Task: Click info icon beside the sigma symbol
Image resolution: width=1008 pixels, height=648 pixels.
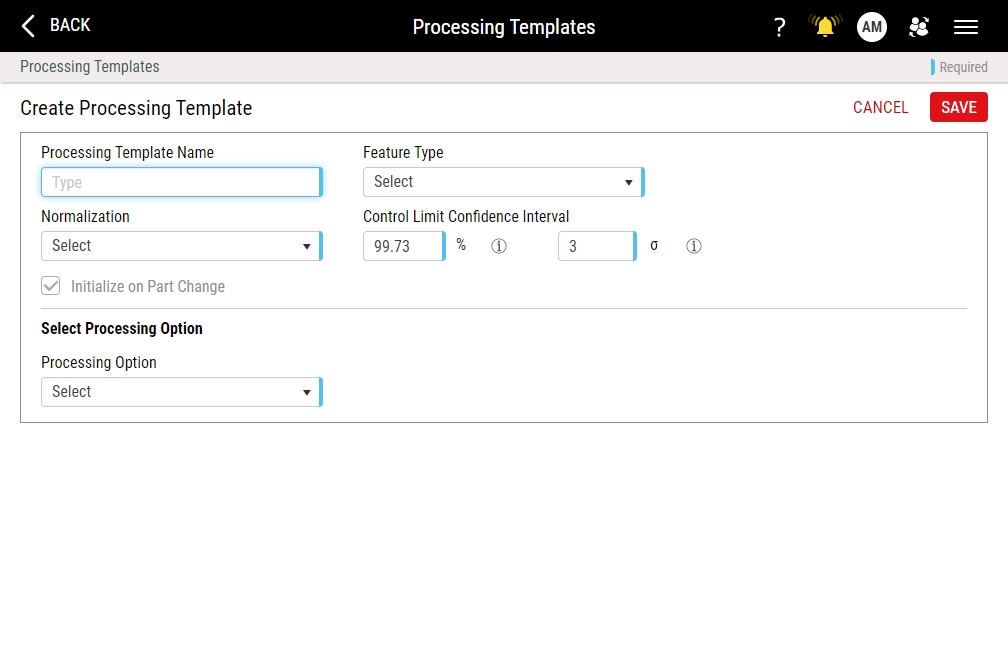Action: [x=694, y=246]
